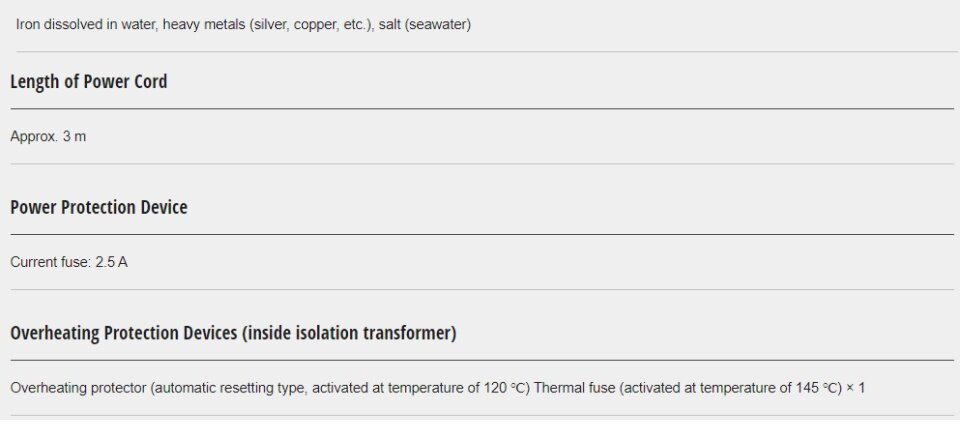Click the '2.5 A' fuse rating

pos(111,262)
